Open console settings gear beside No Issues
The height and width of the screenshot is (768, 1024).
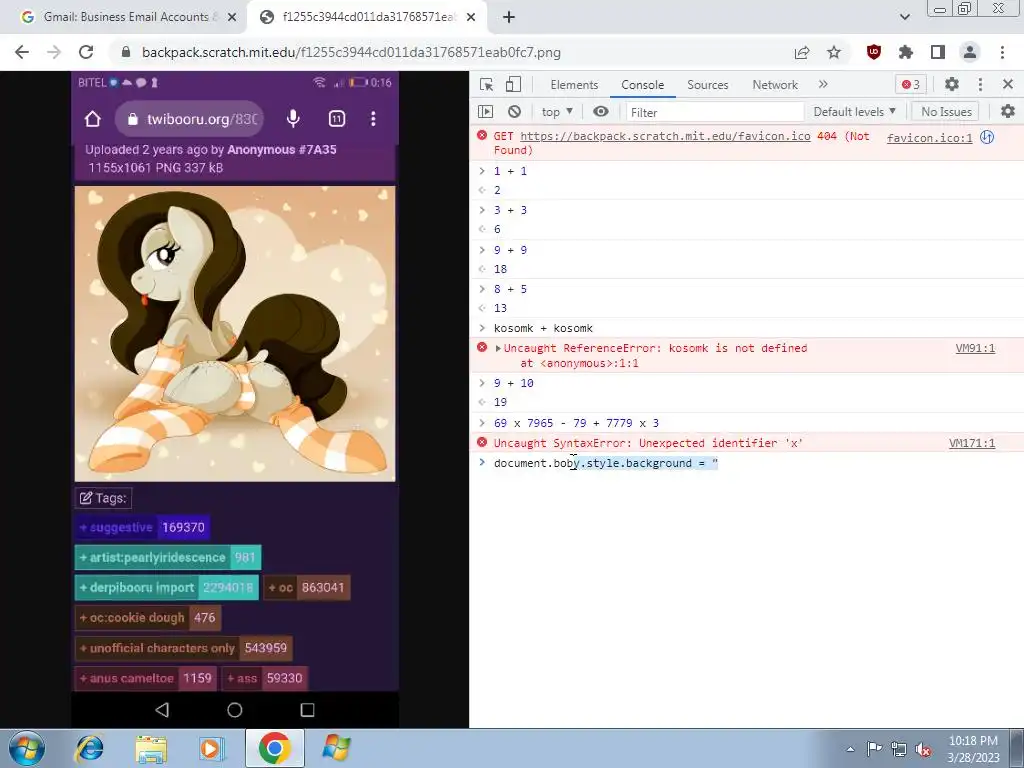pos(1008,112)
